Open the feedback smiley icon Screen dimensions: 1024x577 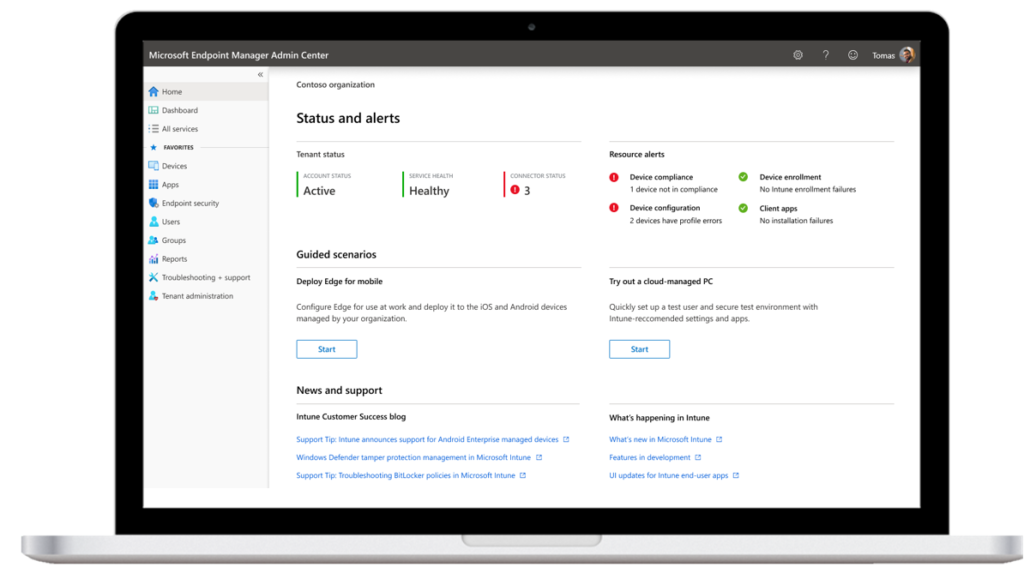click(853, 55)
